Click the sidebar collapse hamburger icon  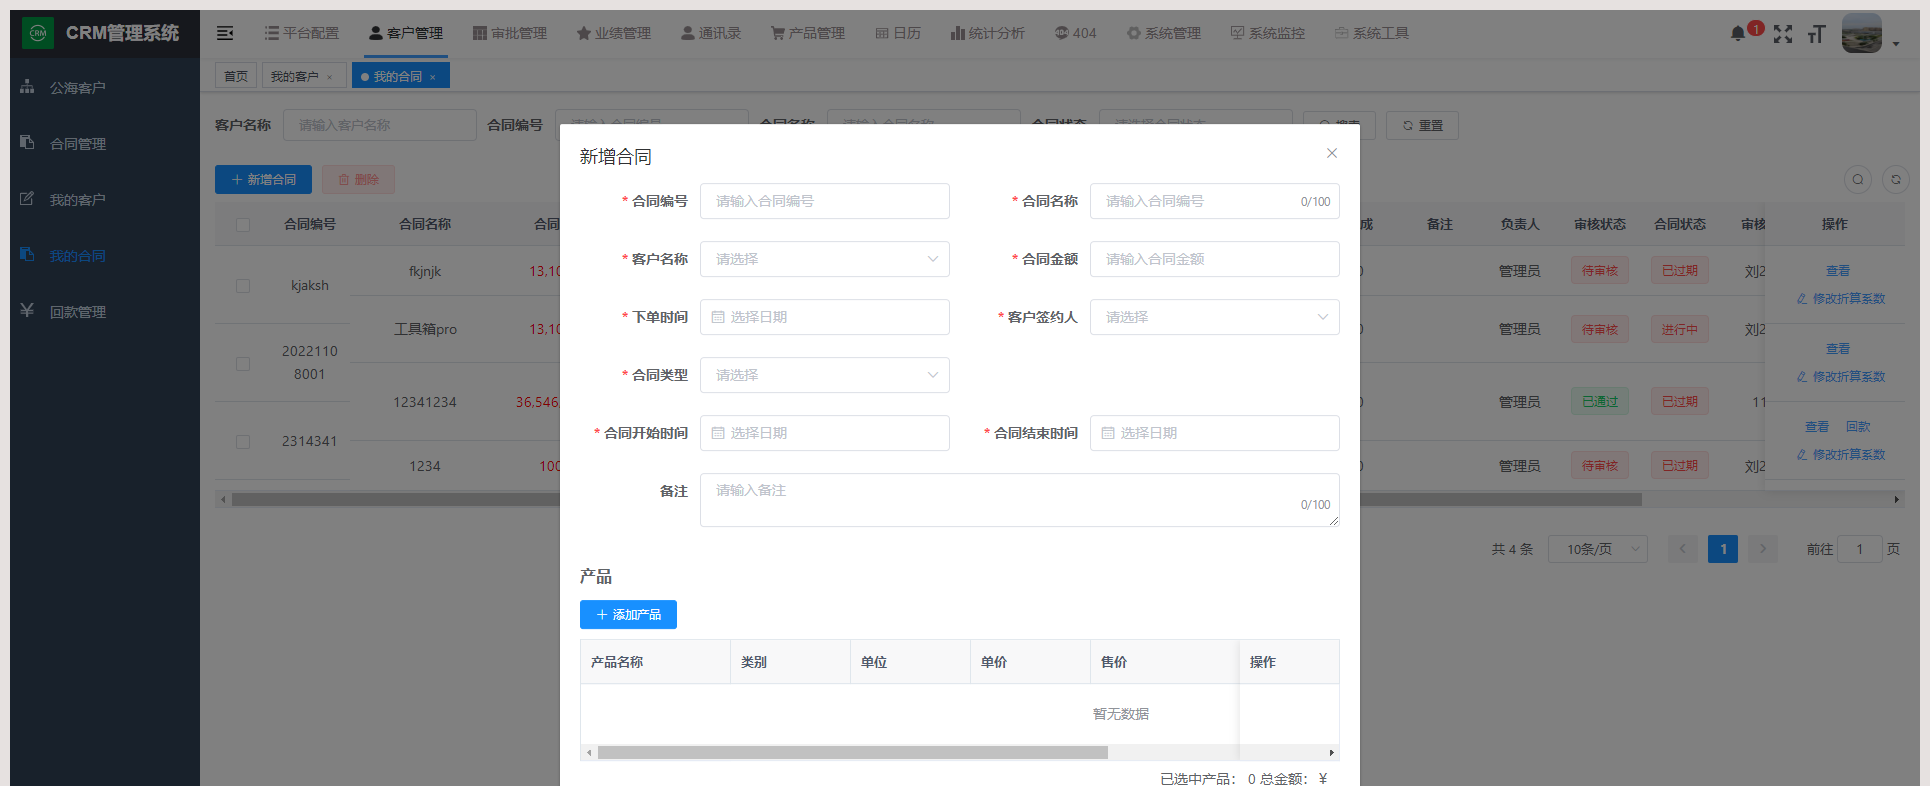tap(225, 33)
